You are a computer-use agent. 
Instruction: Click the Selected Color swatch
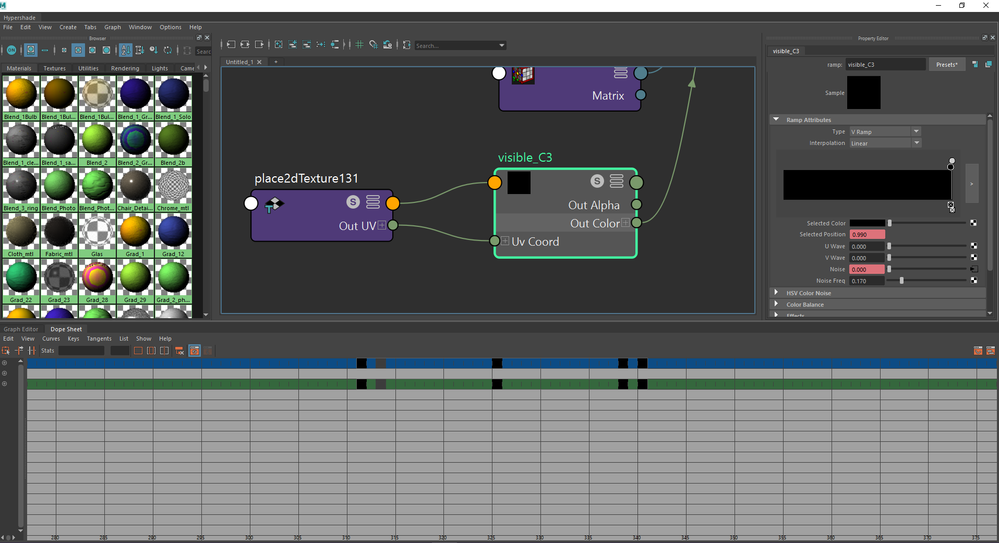pyautogui.click(x=867, y=223)
